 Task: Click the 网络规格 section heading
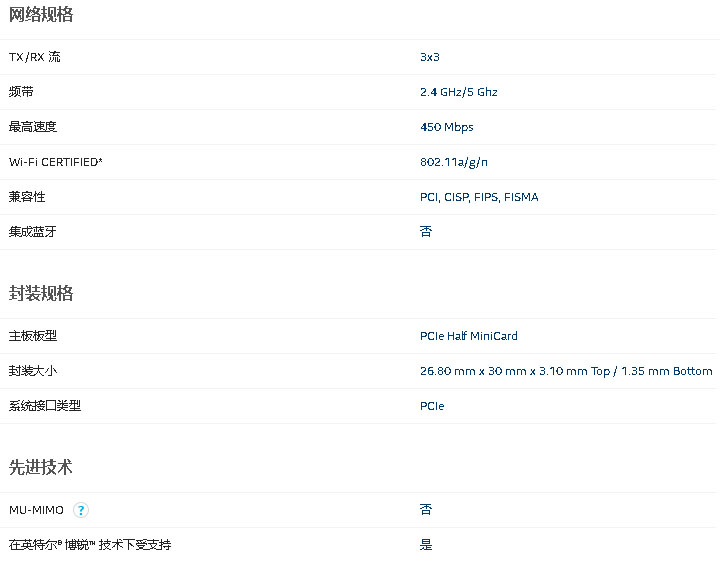(x=41, y=15)
